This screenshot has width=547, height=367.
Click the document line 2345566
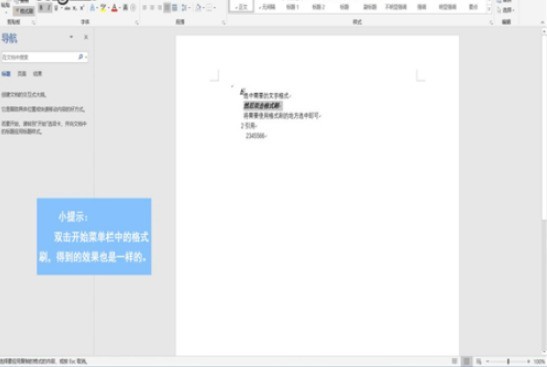pyautogui.click(x=256, y=136)
